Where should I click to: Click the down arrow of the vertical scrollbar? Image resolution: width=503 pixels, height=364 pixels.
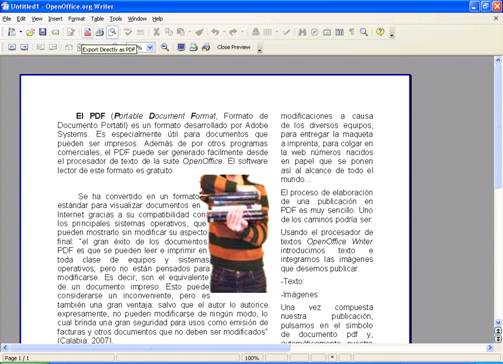498,322
